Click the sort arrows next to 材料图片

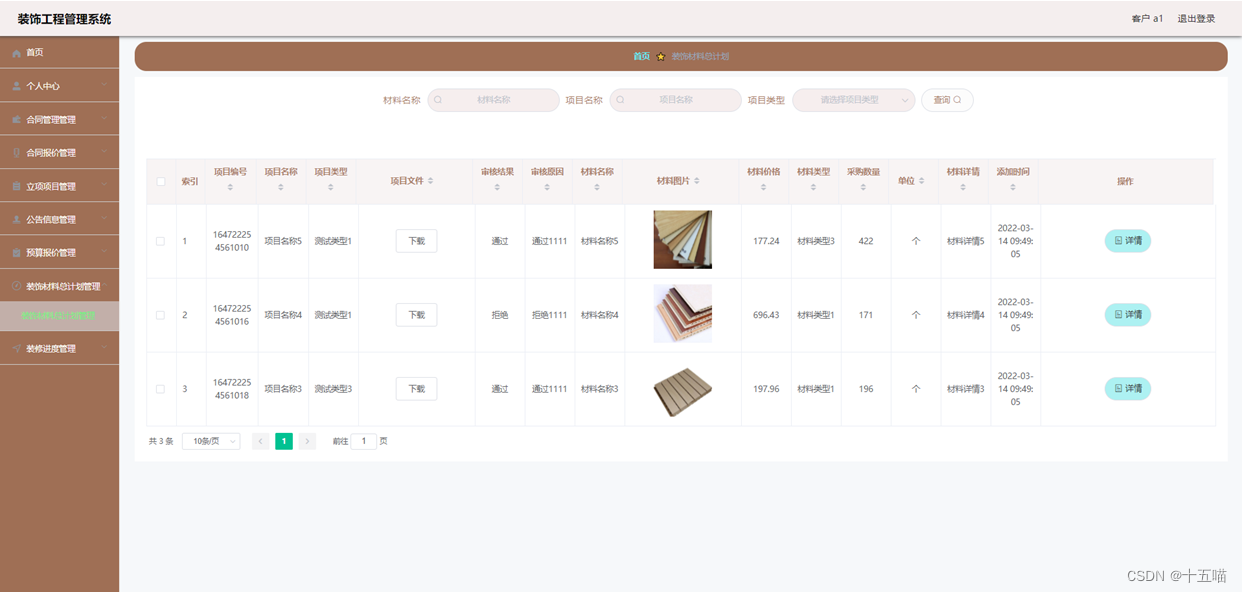point(697,181)
